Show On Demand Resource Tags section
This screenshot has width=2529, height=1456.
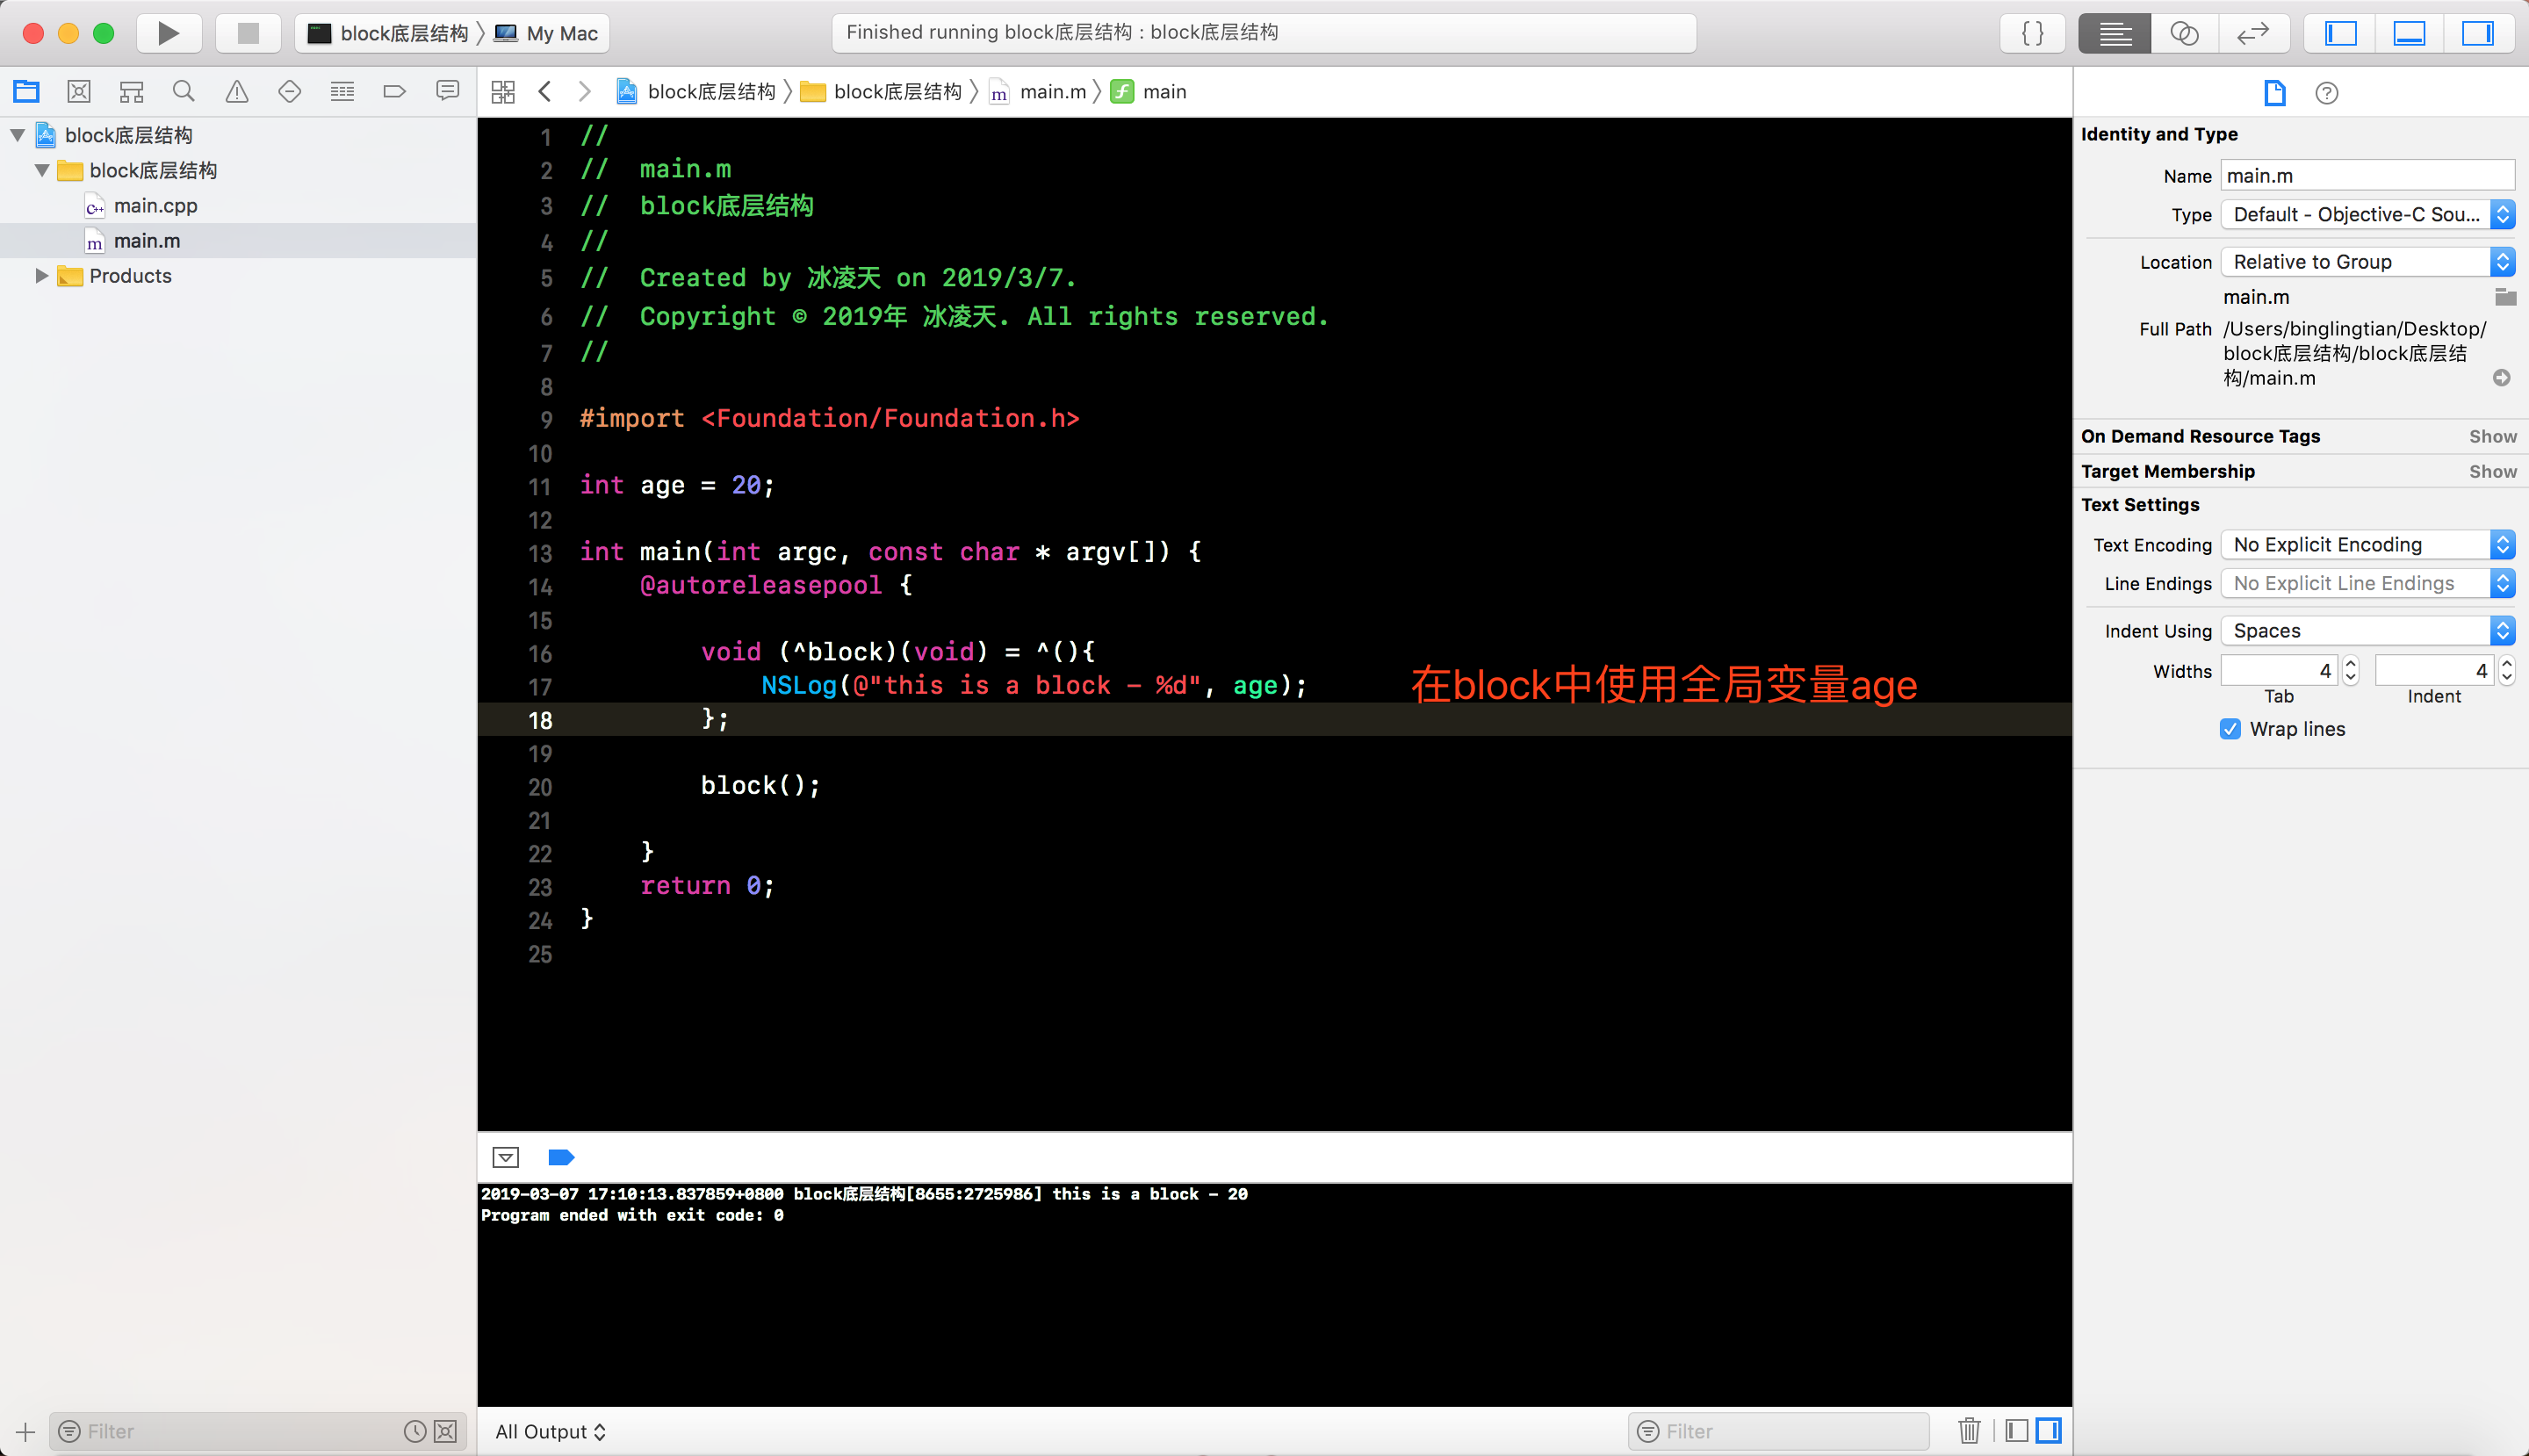[2492, 436]
